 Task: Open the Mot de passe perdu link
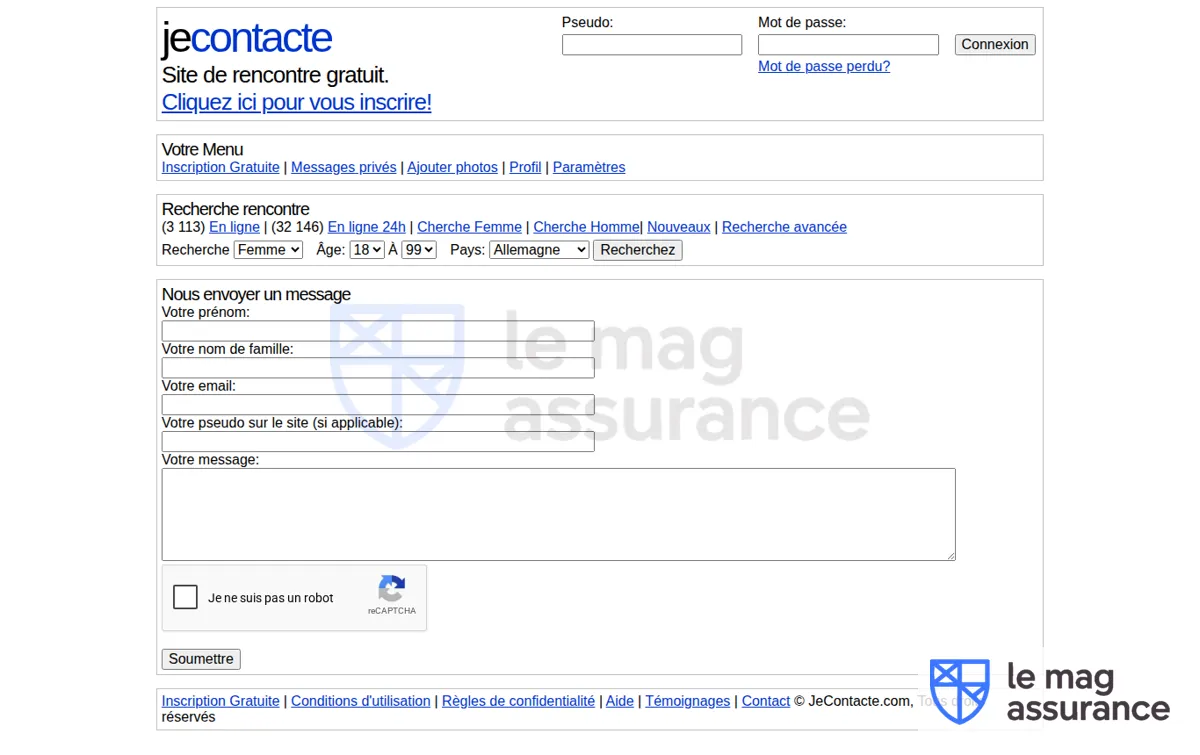pyautogui.click(x=824, y=67)
